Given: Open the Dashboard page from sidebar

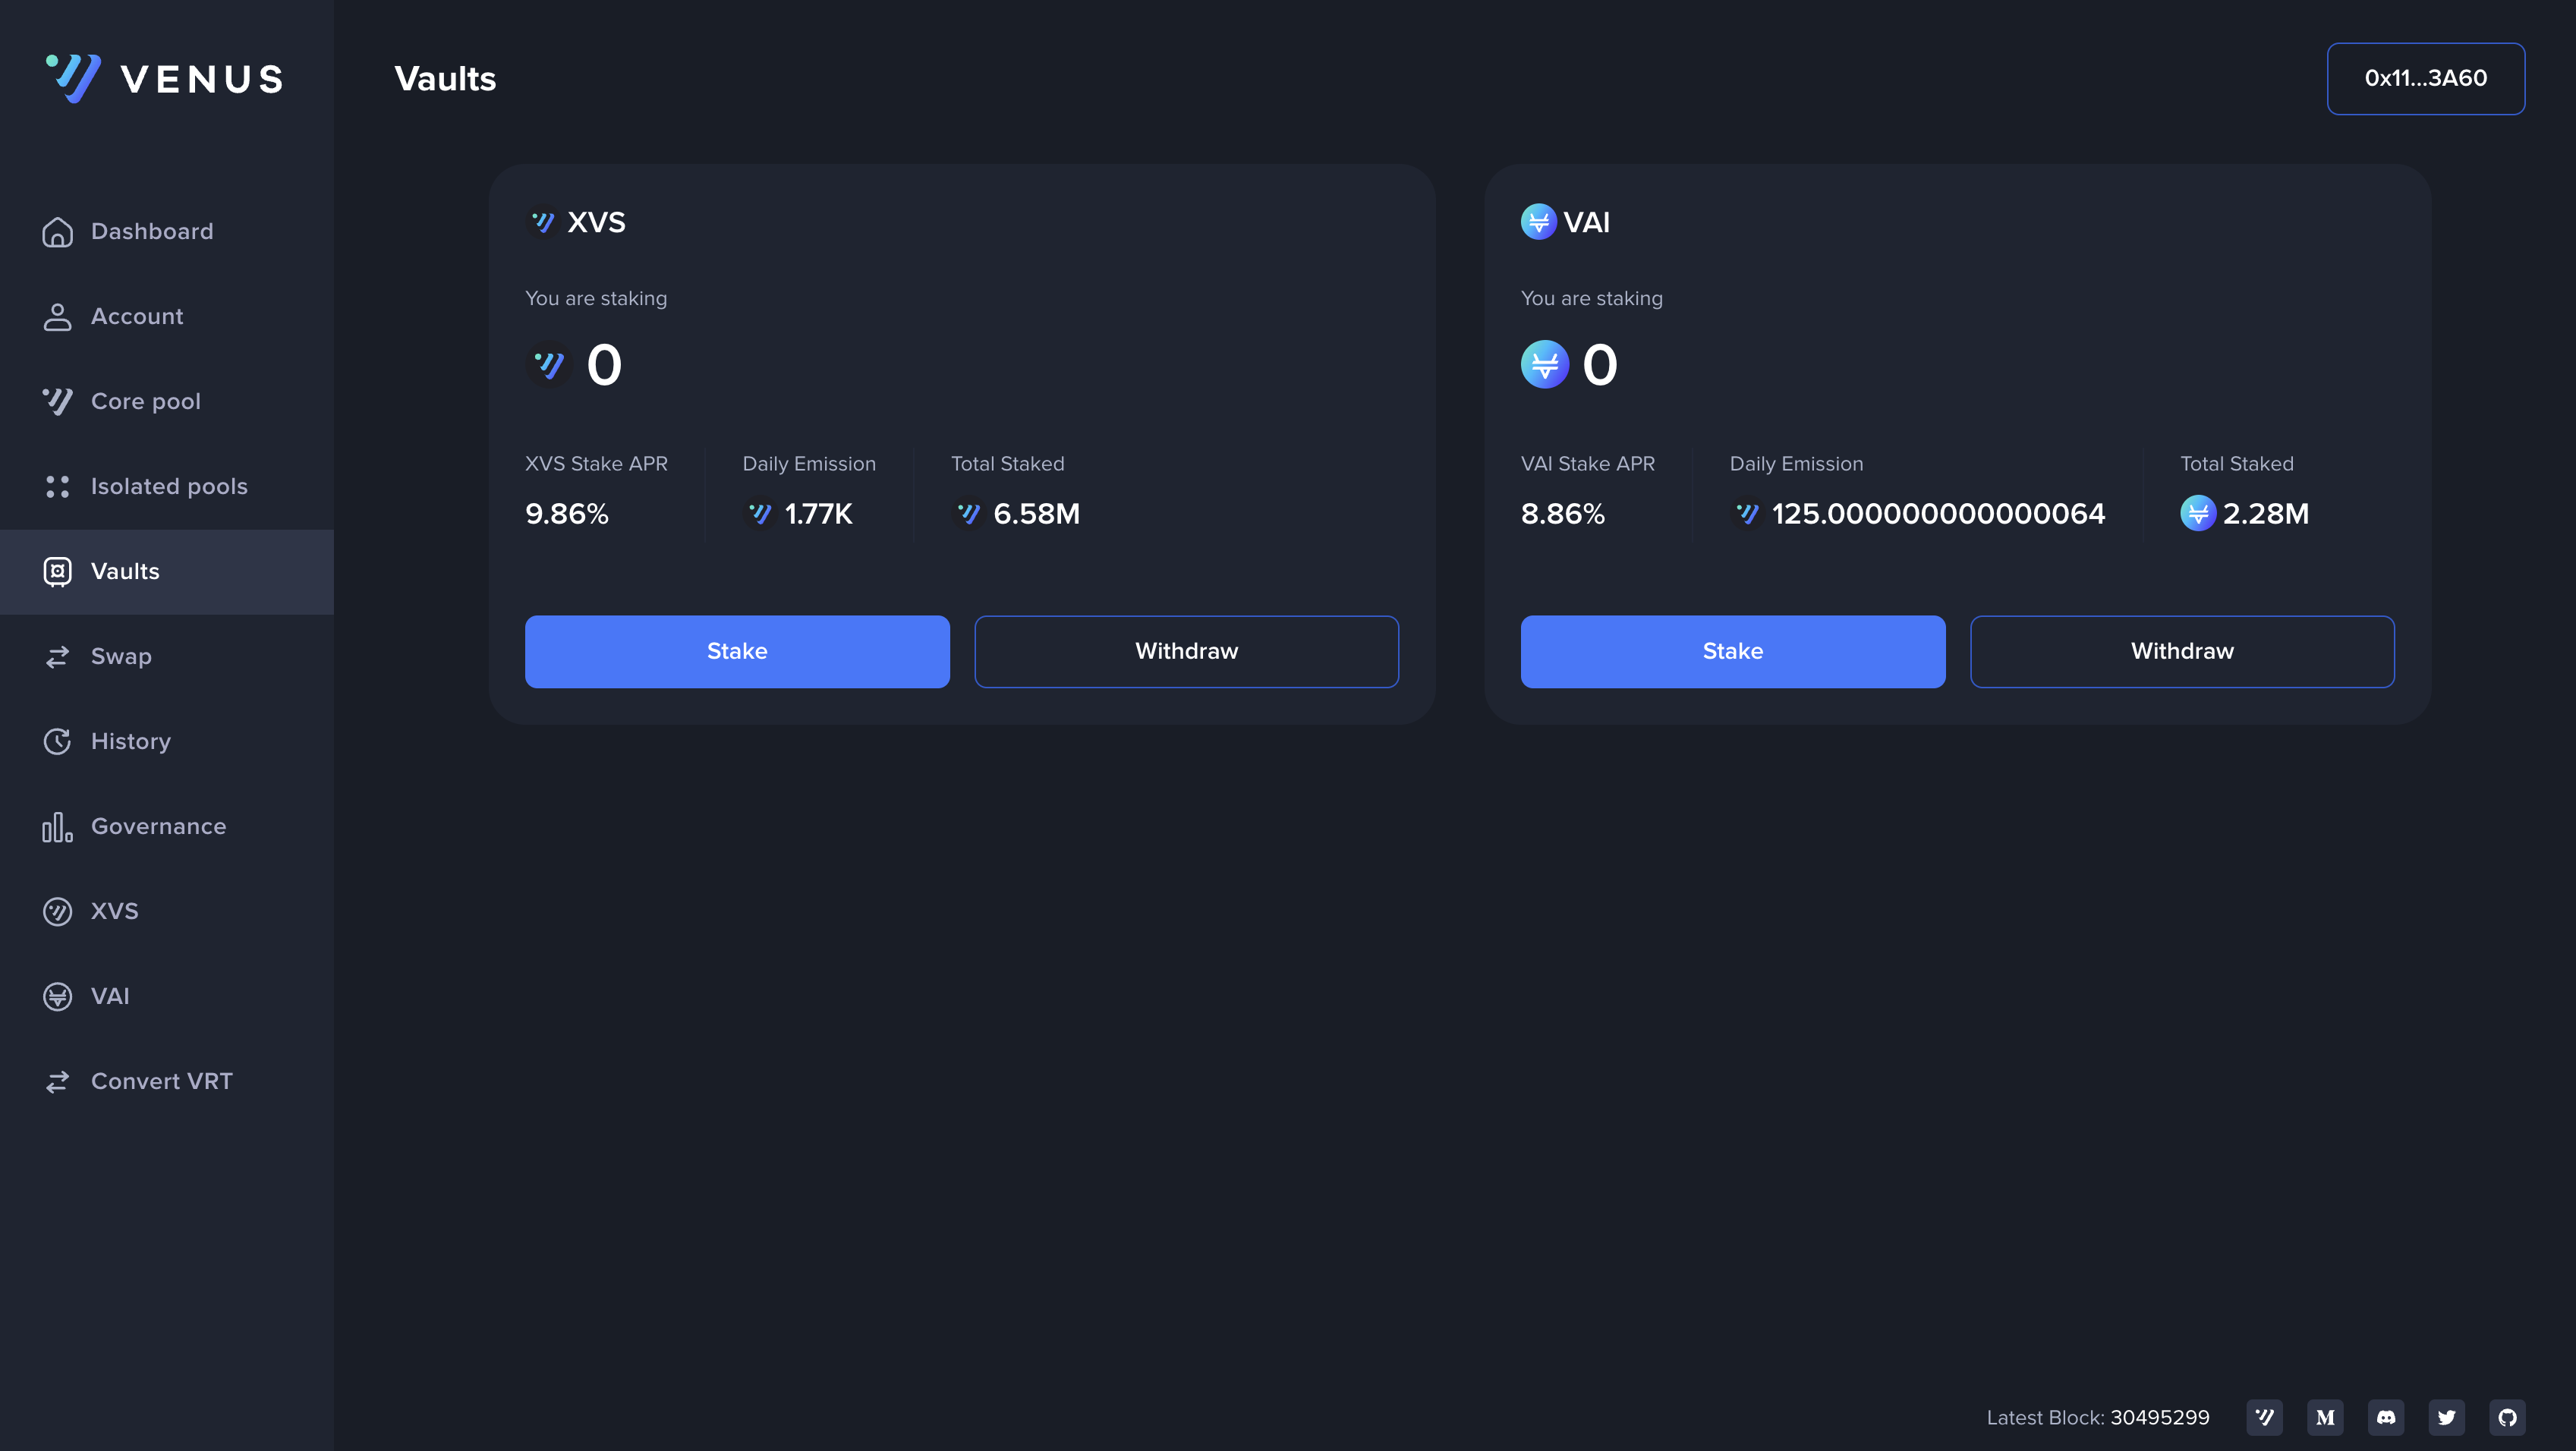Looking at the screenshot, I should (151, 231).
